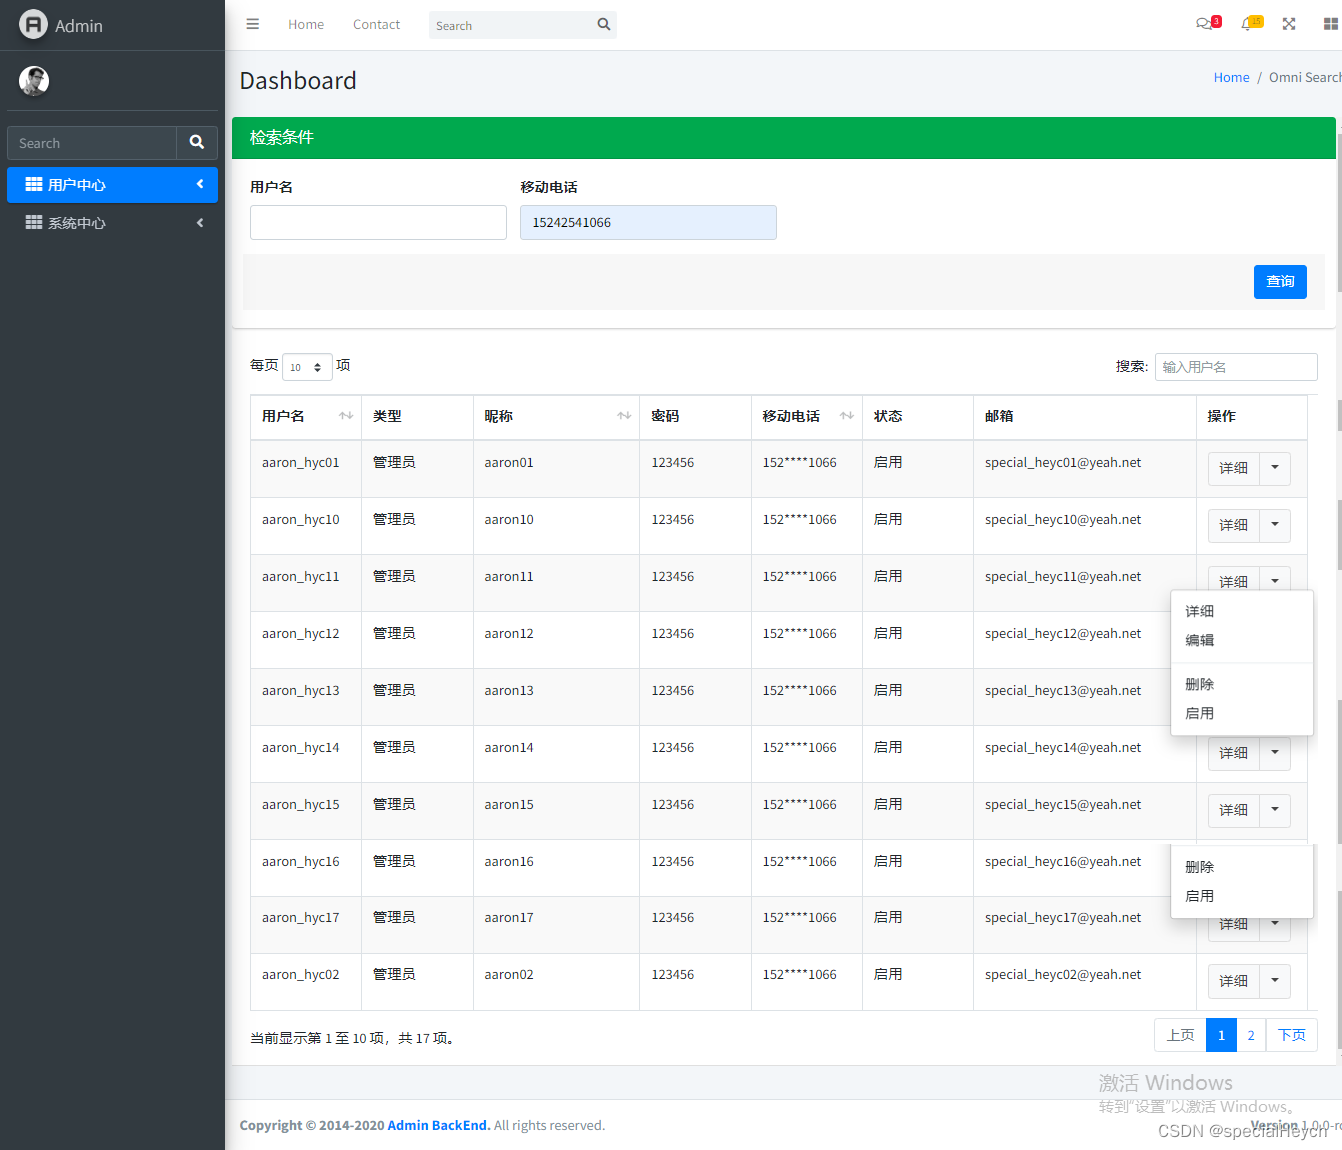The image size is (1342, 1150).
Task: Click the 输入用户名 search input field
Action: click(x=1236, y=367)
